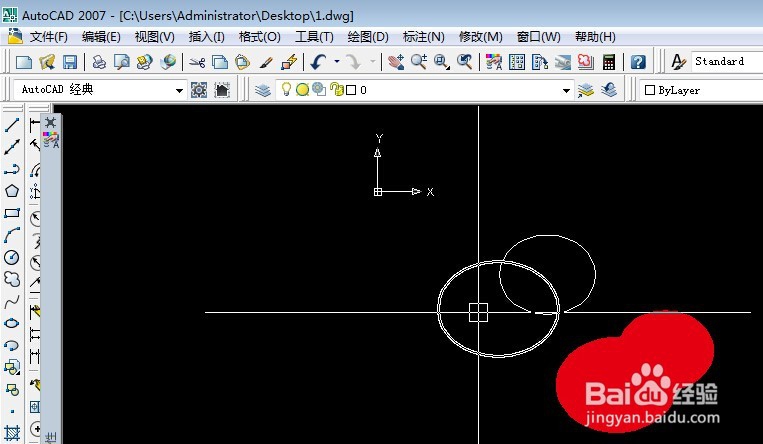The height and width of the screenshot is (444, 763).
Task: Select the Rectangle tool
Action: pos(12,213)
